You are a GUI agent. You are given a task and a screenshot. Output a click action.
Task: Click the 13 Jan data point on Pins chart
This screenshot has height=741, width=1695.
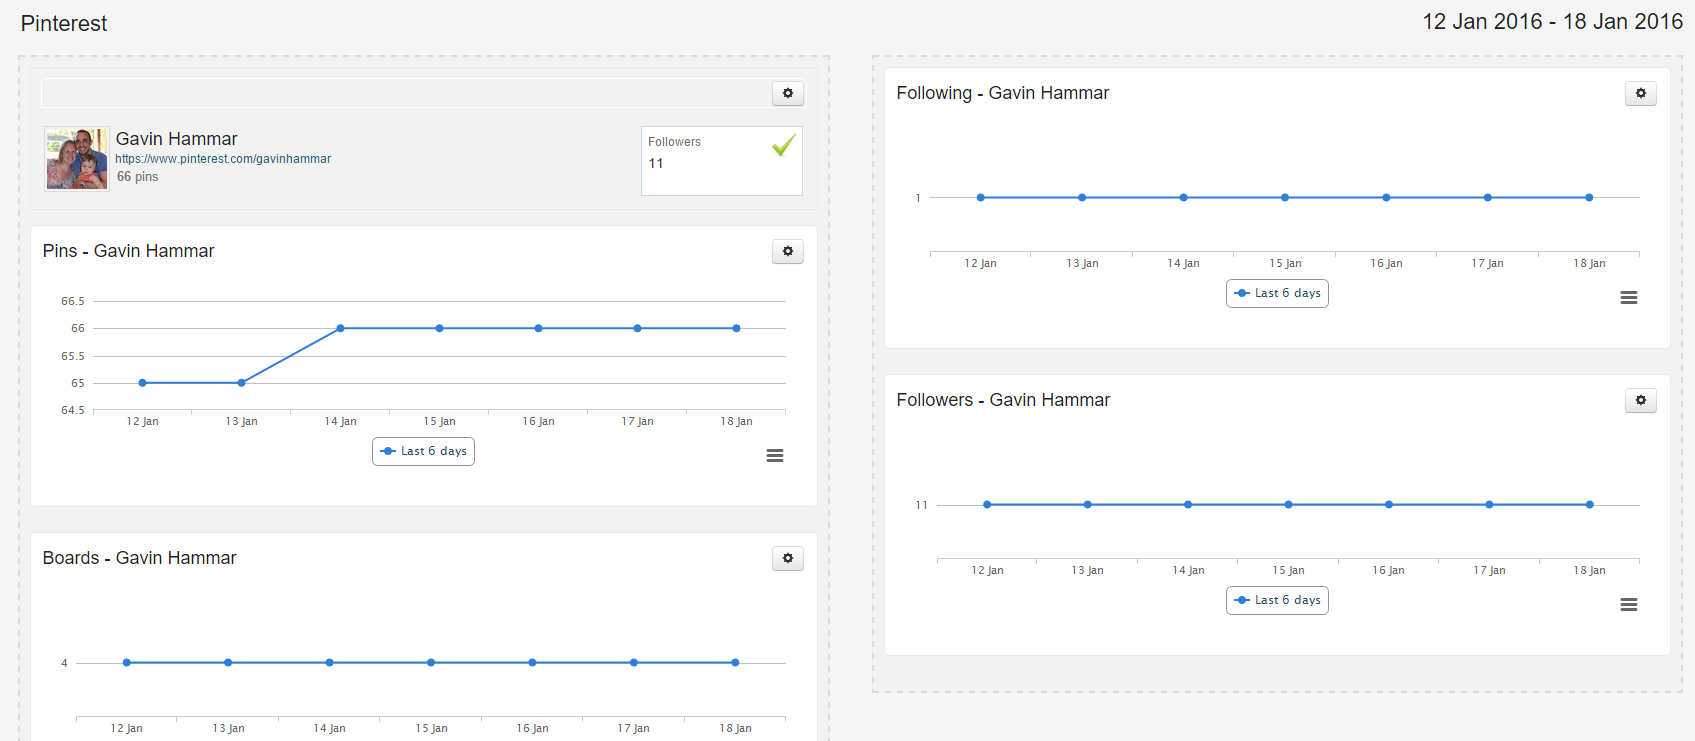[x=242, y=383]
